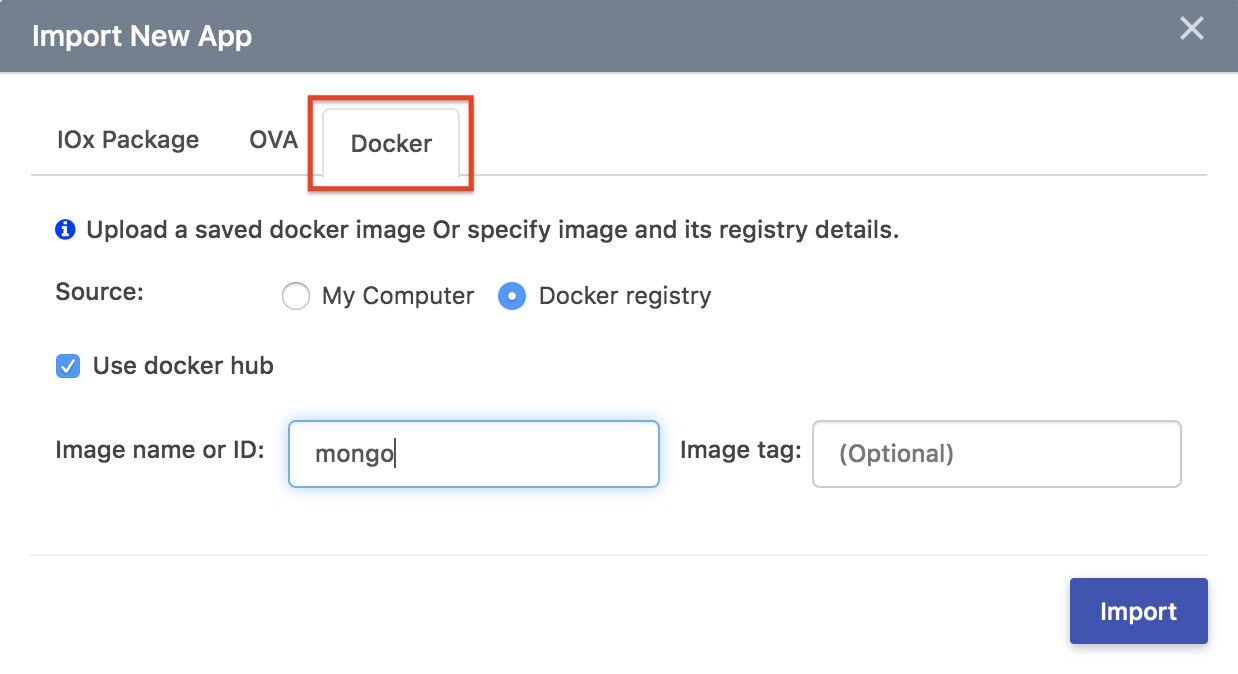
Task: Focus the Image name or ID field
Action: pyautogui.click(x=473, y=454)
